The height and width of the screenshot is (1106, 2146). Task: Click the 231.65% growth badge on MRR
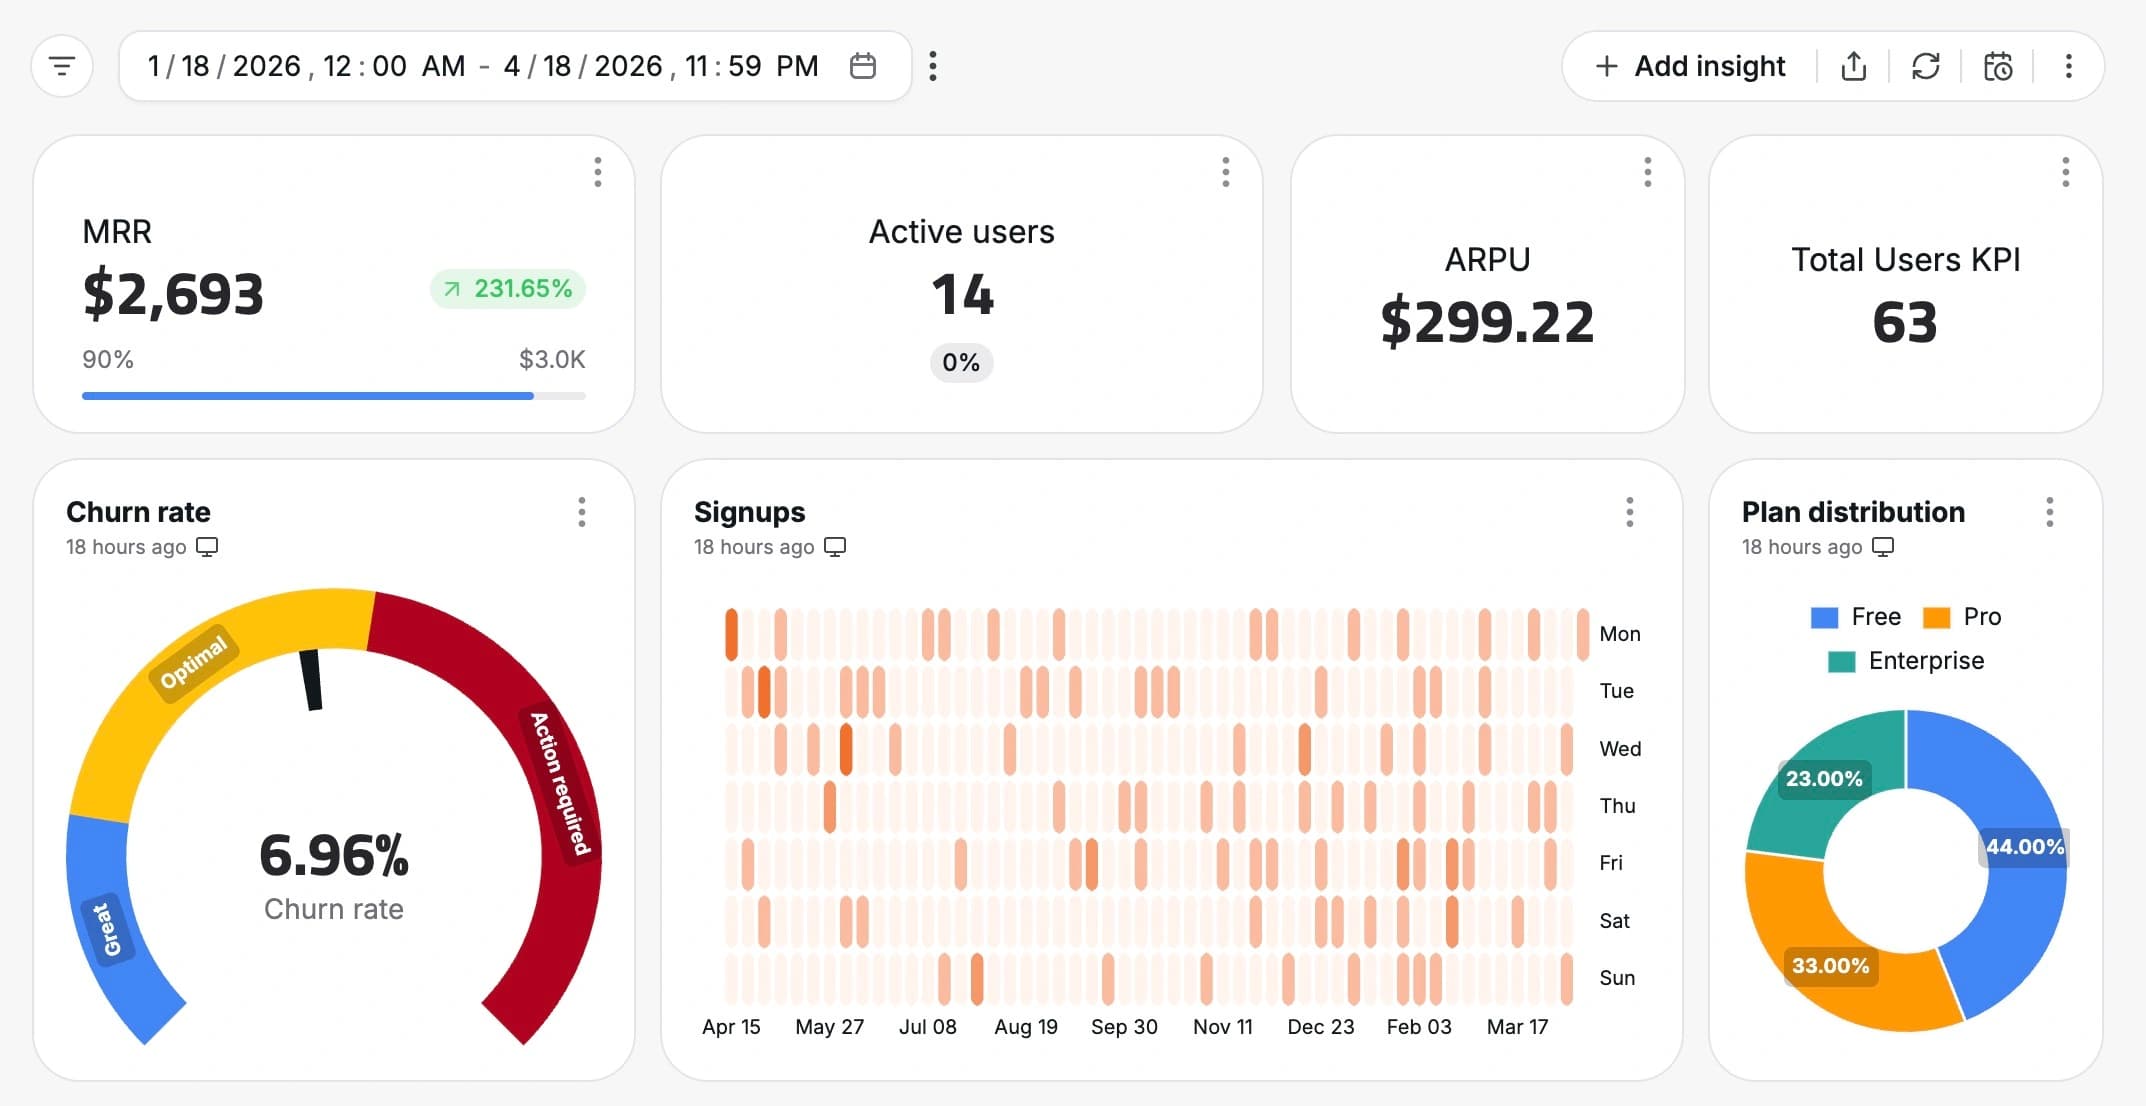click(x=506, y=289)
